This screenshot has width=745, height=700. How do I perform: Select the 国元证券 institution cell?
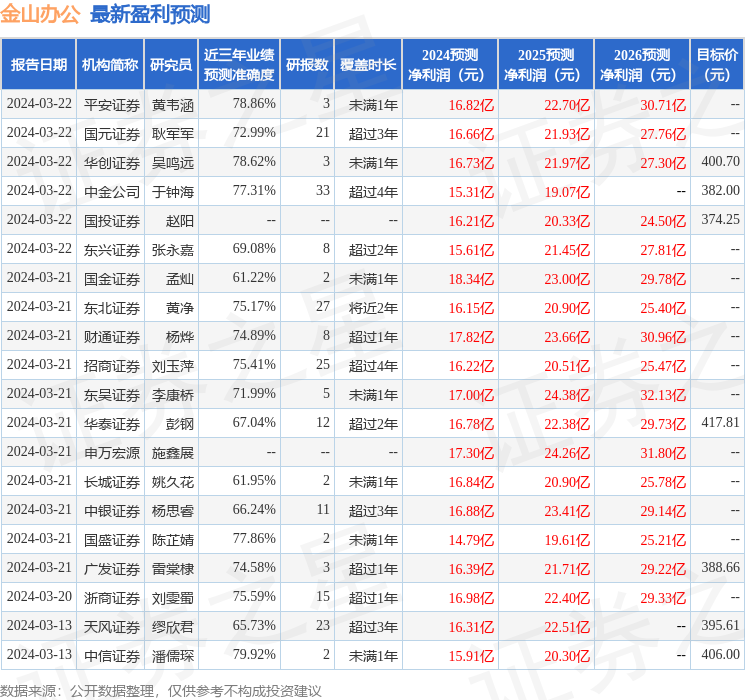coord(112,134)
